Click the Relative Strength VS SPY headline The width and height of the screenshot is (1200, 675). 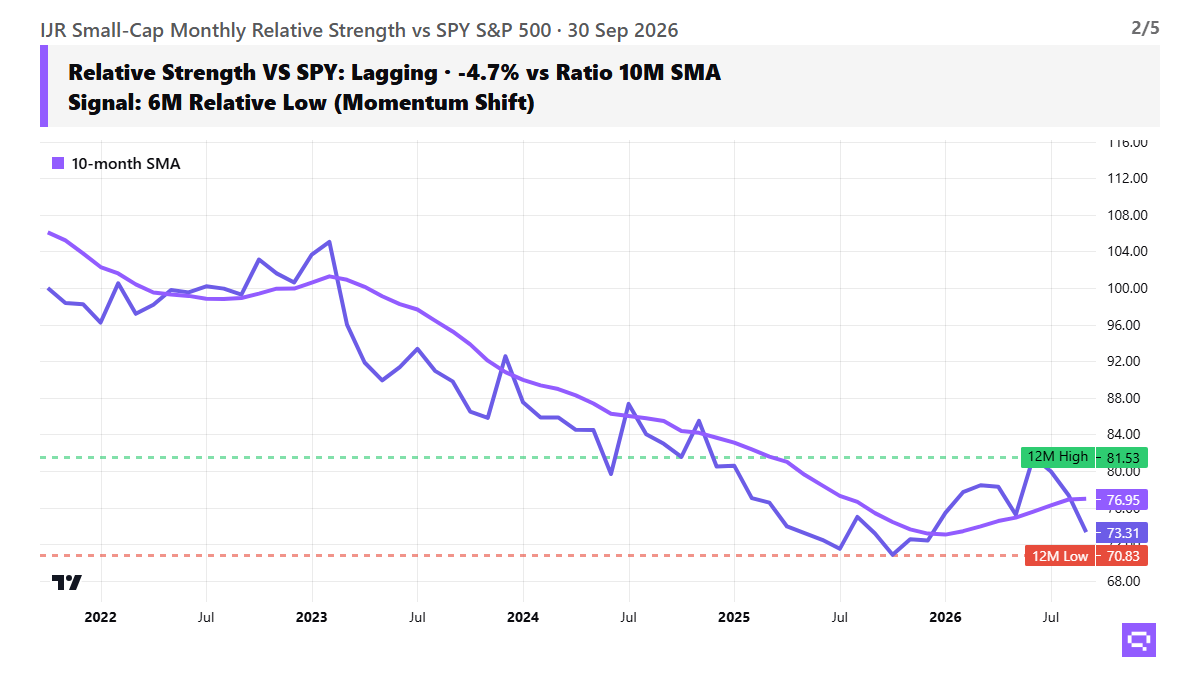395,72
